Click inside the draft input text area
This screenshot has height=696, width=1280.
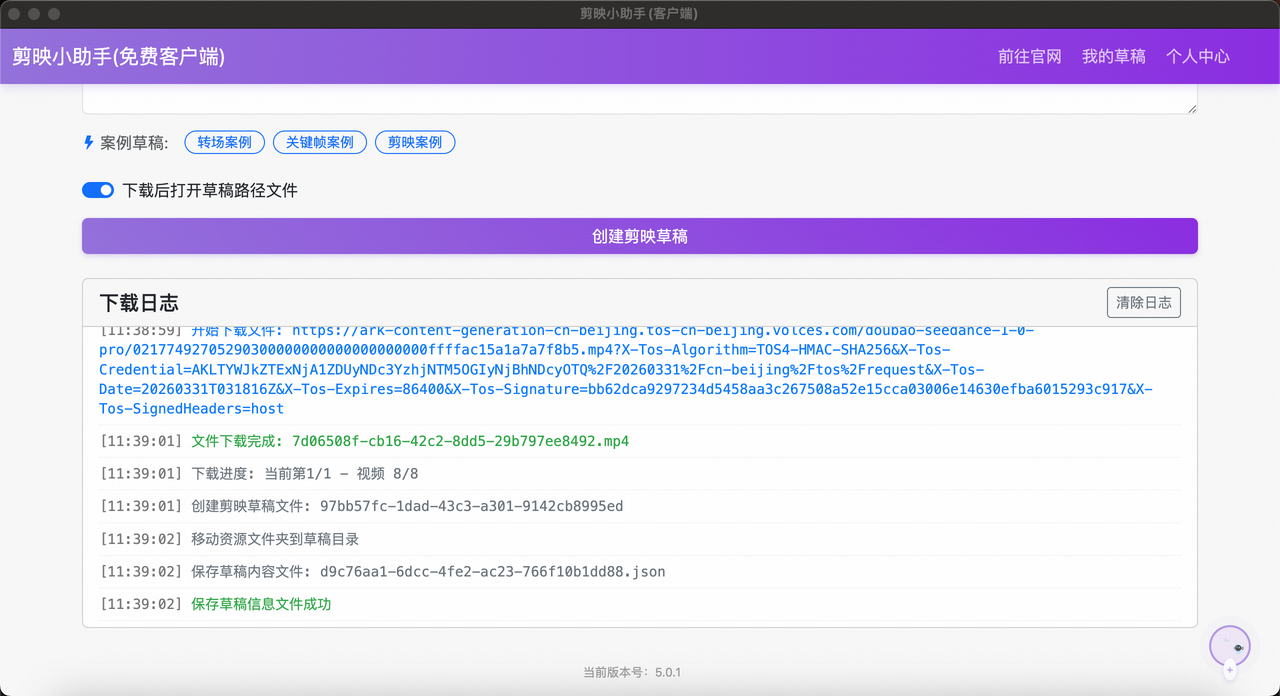click(x=639, y=99)
